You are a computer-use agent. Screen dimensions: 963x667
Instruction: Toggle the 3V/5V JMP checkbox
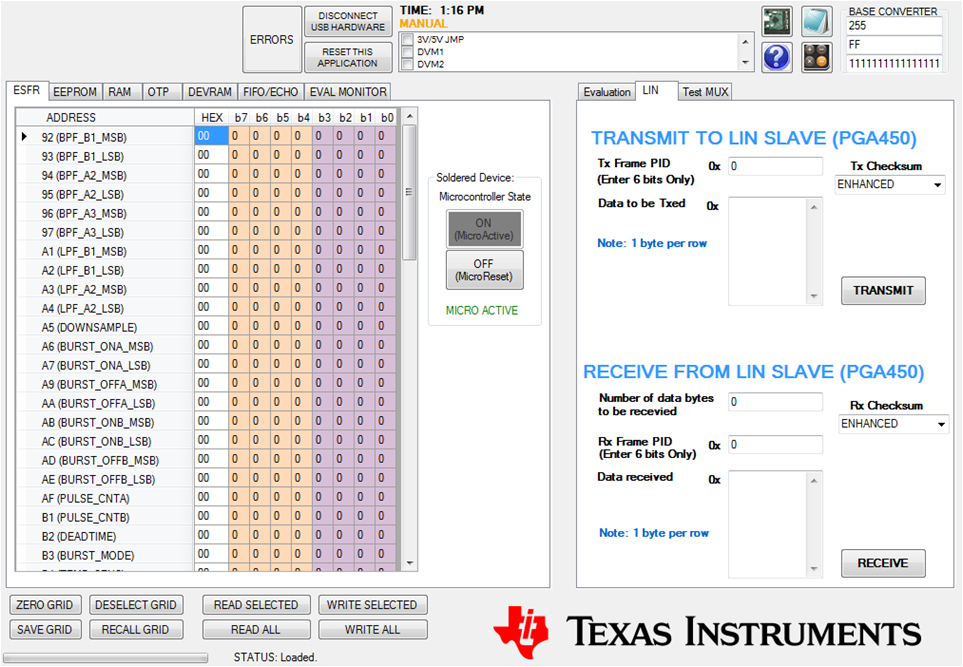[x=407, y=38]
